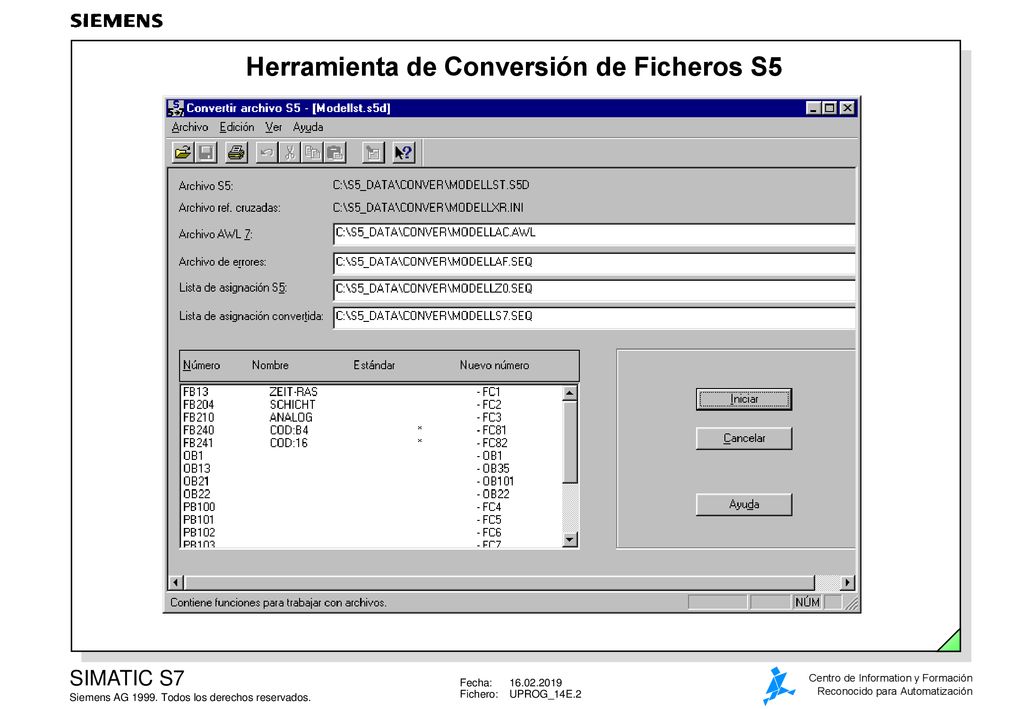Click the cross-reference path MODELLXR.INI

pyautogui.click(x=428, y=208)
